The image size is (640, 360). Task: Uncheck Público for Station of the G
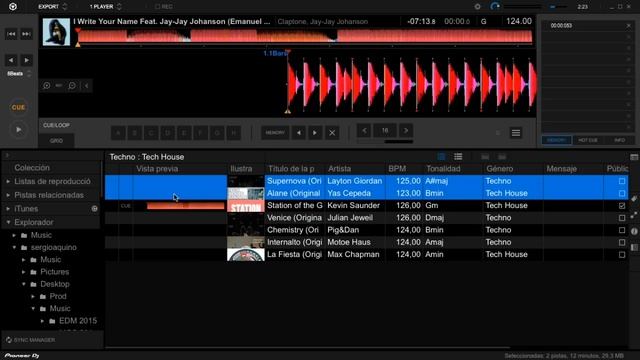pyautogui.click(x=622, y=205)
